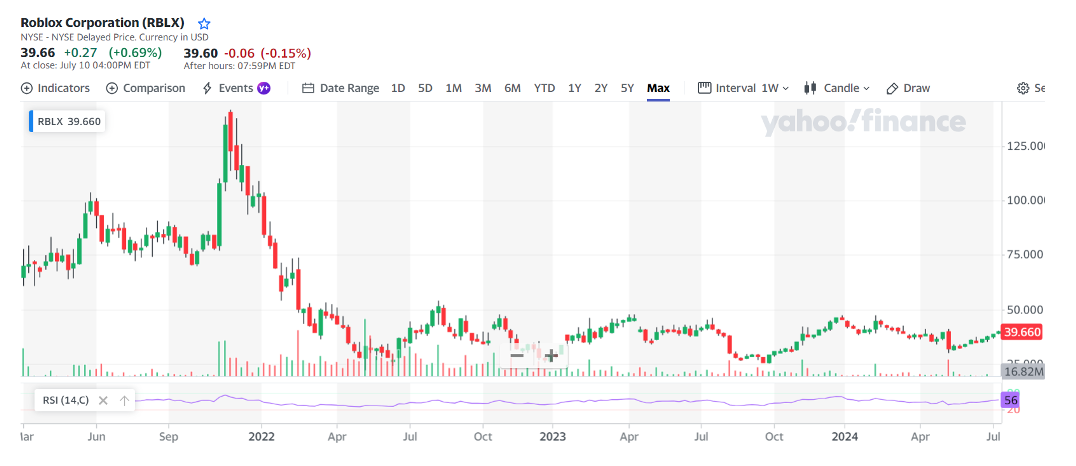Screen dimensions: 1076x466
Task: Expand the Interval 1W dropdown
Action: tap(743, 88)
